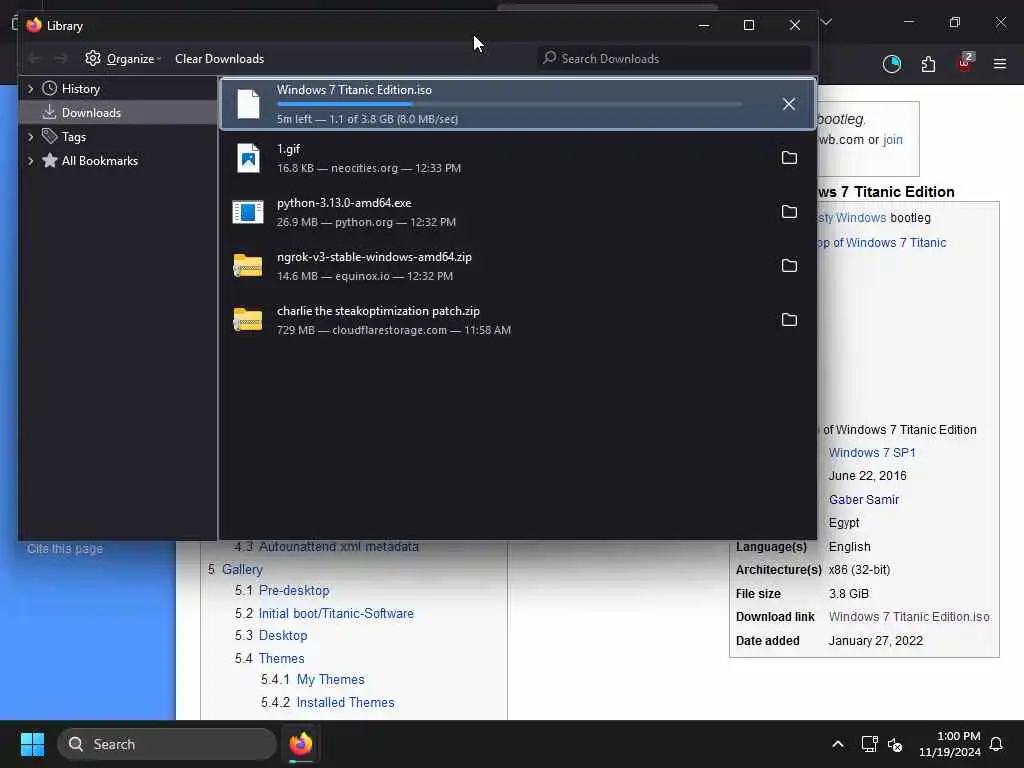
Task: Expand the History tree item
Action: click(x=30, y=88)
